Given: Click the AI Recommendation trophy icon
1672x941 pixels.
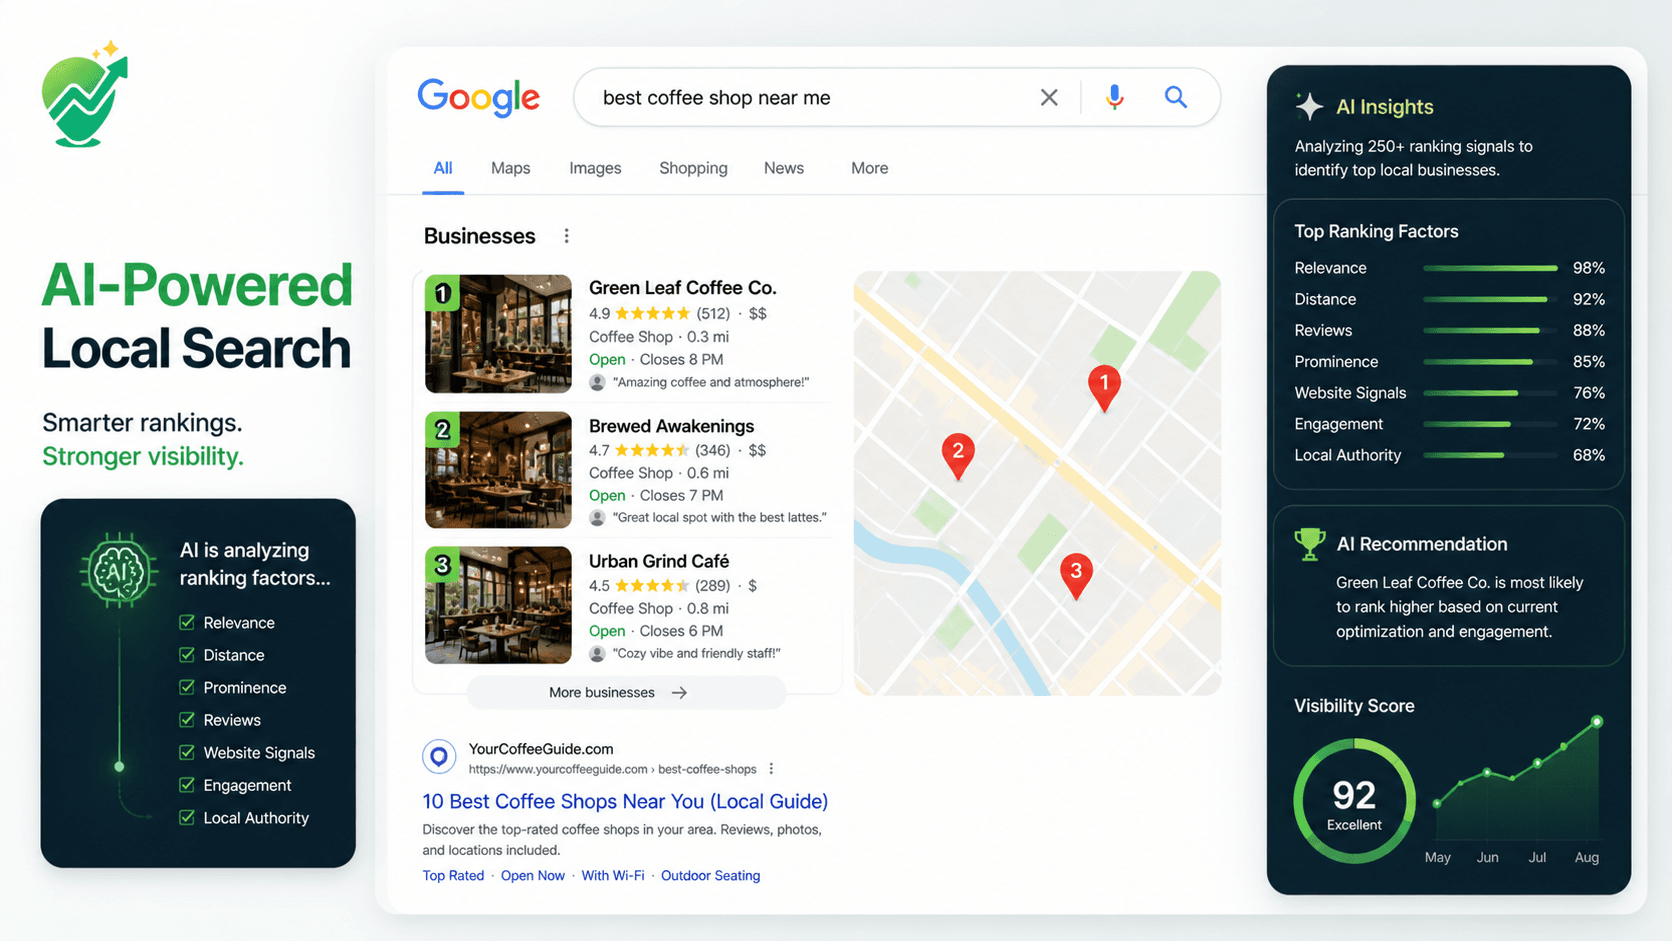Looking at the screenshot, I should point(1309,544).
